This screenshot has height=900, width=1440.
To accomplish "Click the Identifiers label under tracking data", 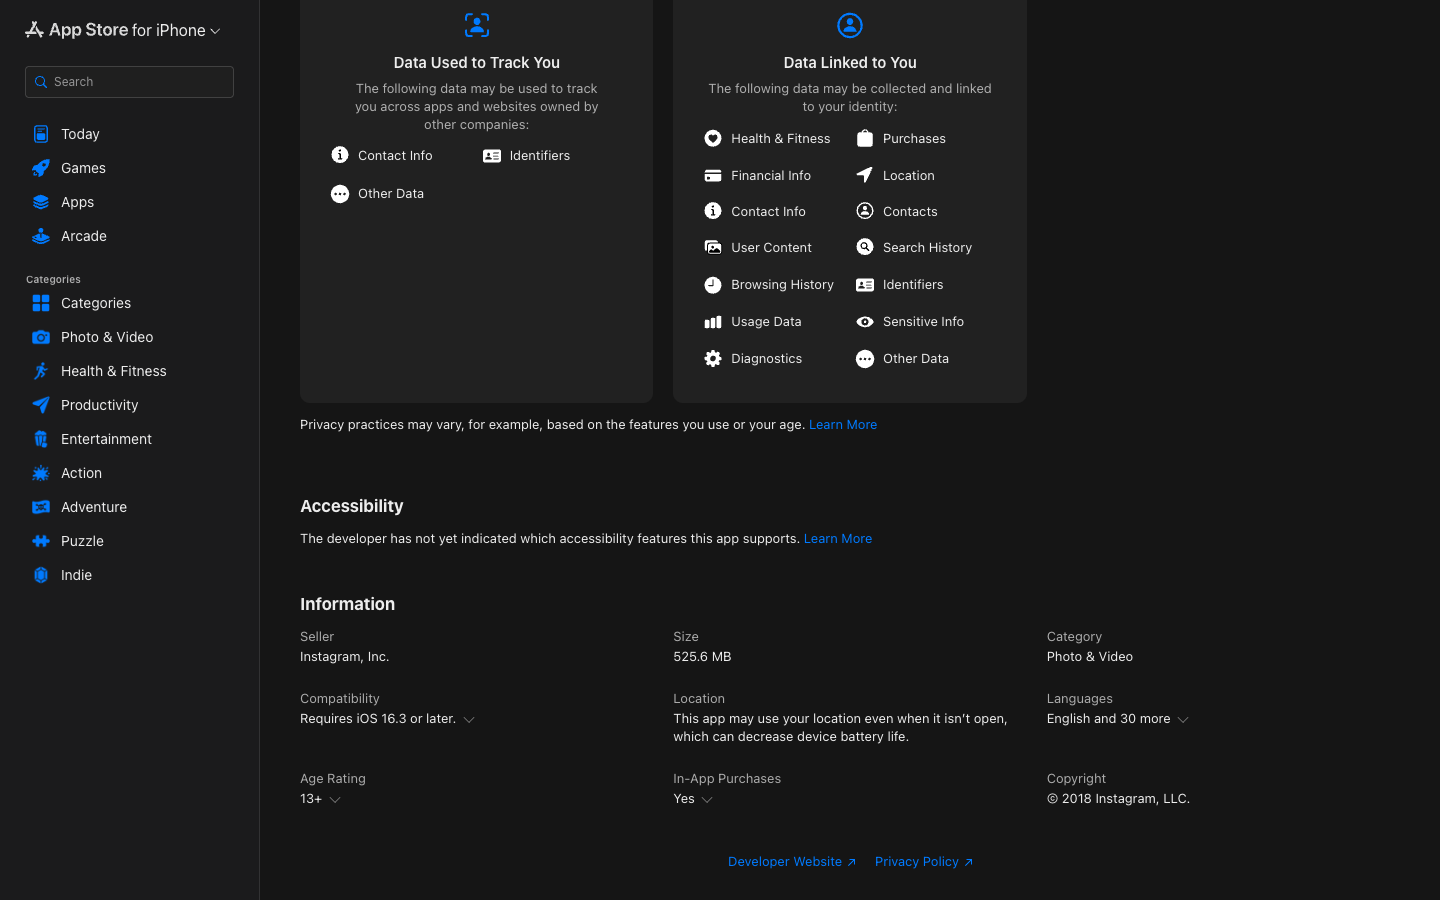I will pos(540,156).
